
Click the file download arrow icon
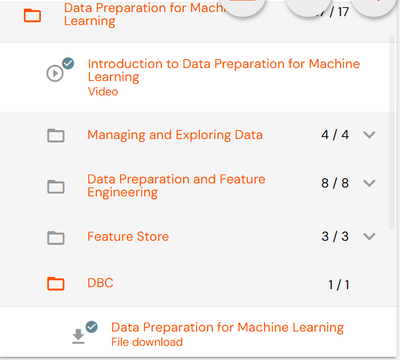(78, 336)
